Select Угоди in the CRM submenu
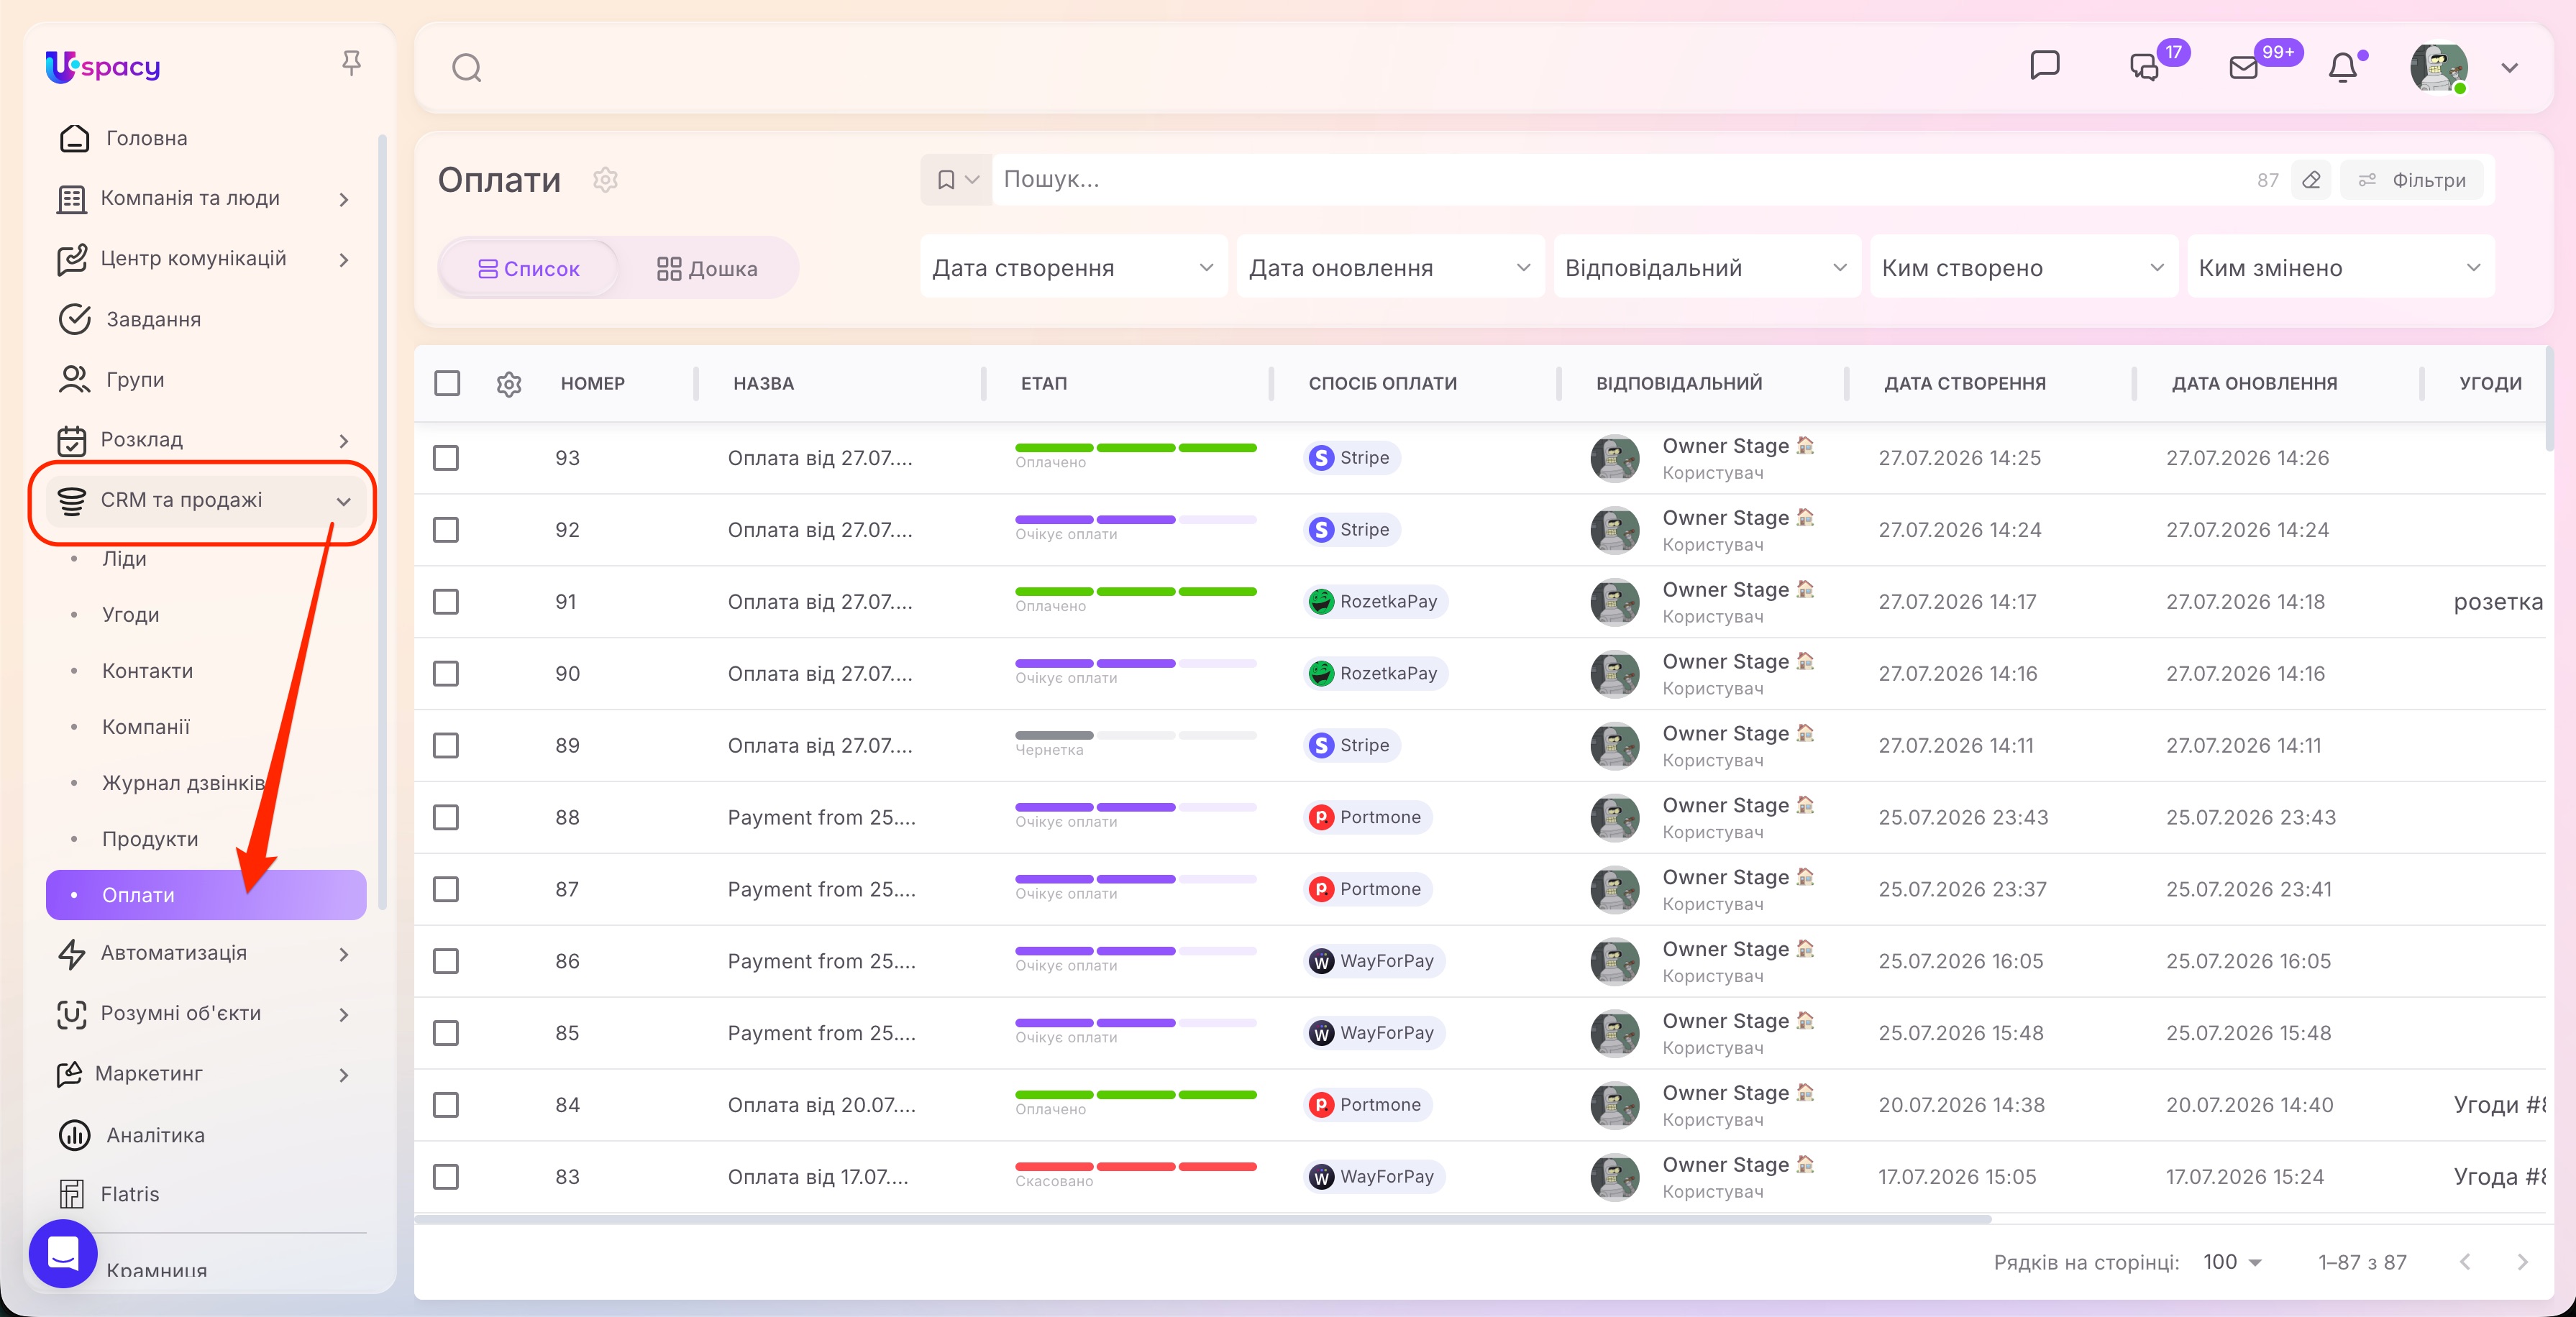The width and height of the screenshot is (2576, 1317). [131, 615]
